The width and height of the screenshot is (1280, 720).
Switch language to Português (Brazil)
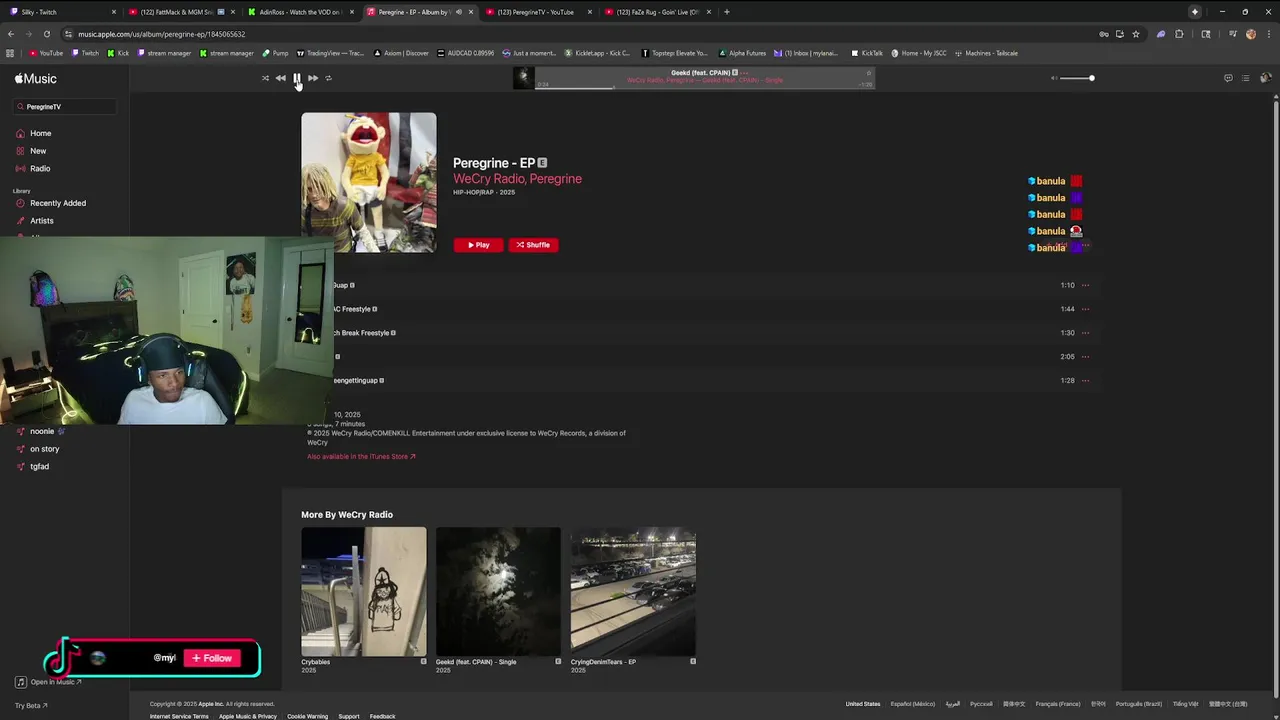pos(1139,704)
